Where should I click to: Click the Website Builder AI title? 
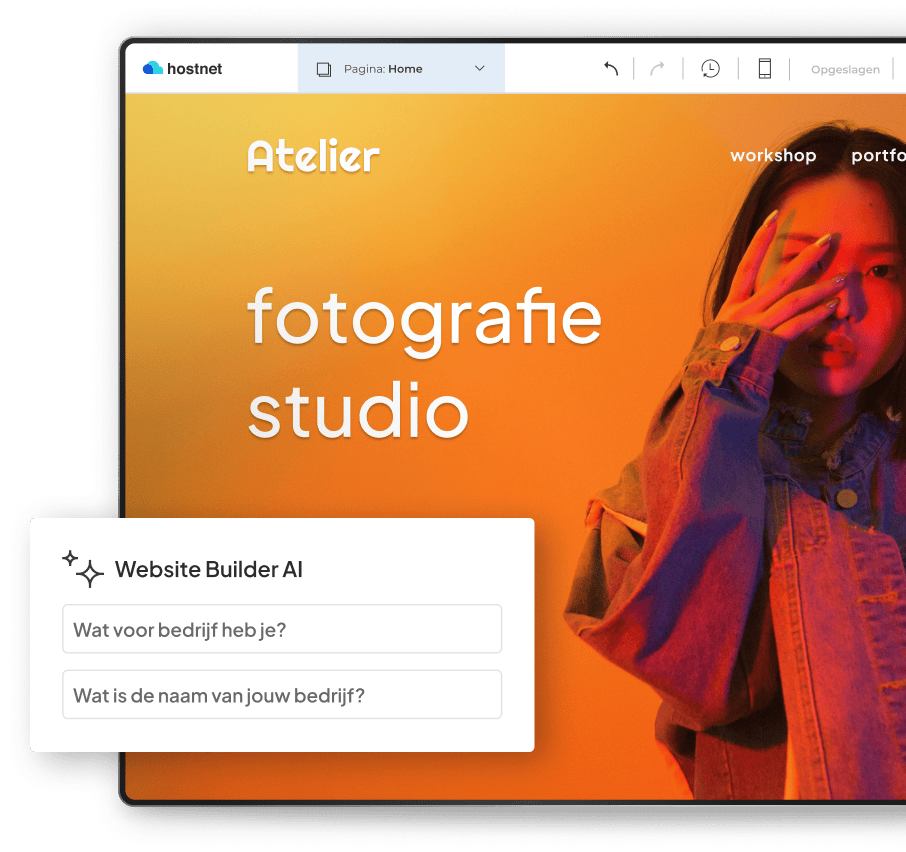pos(209,570)
